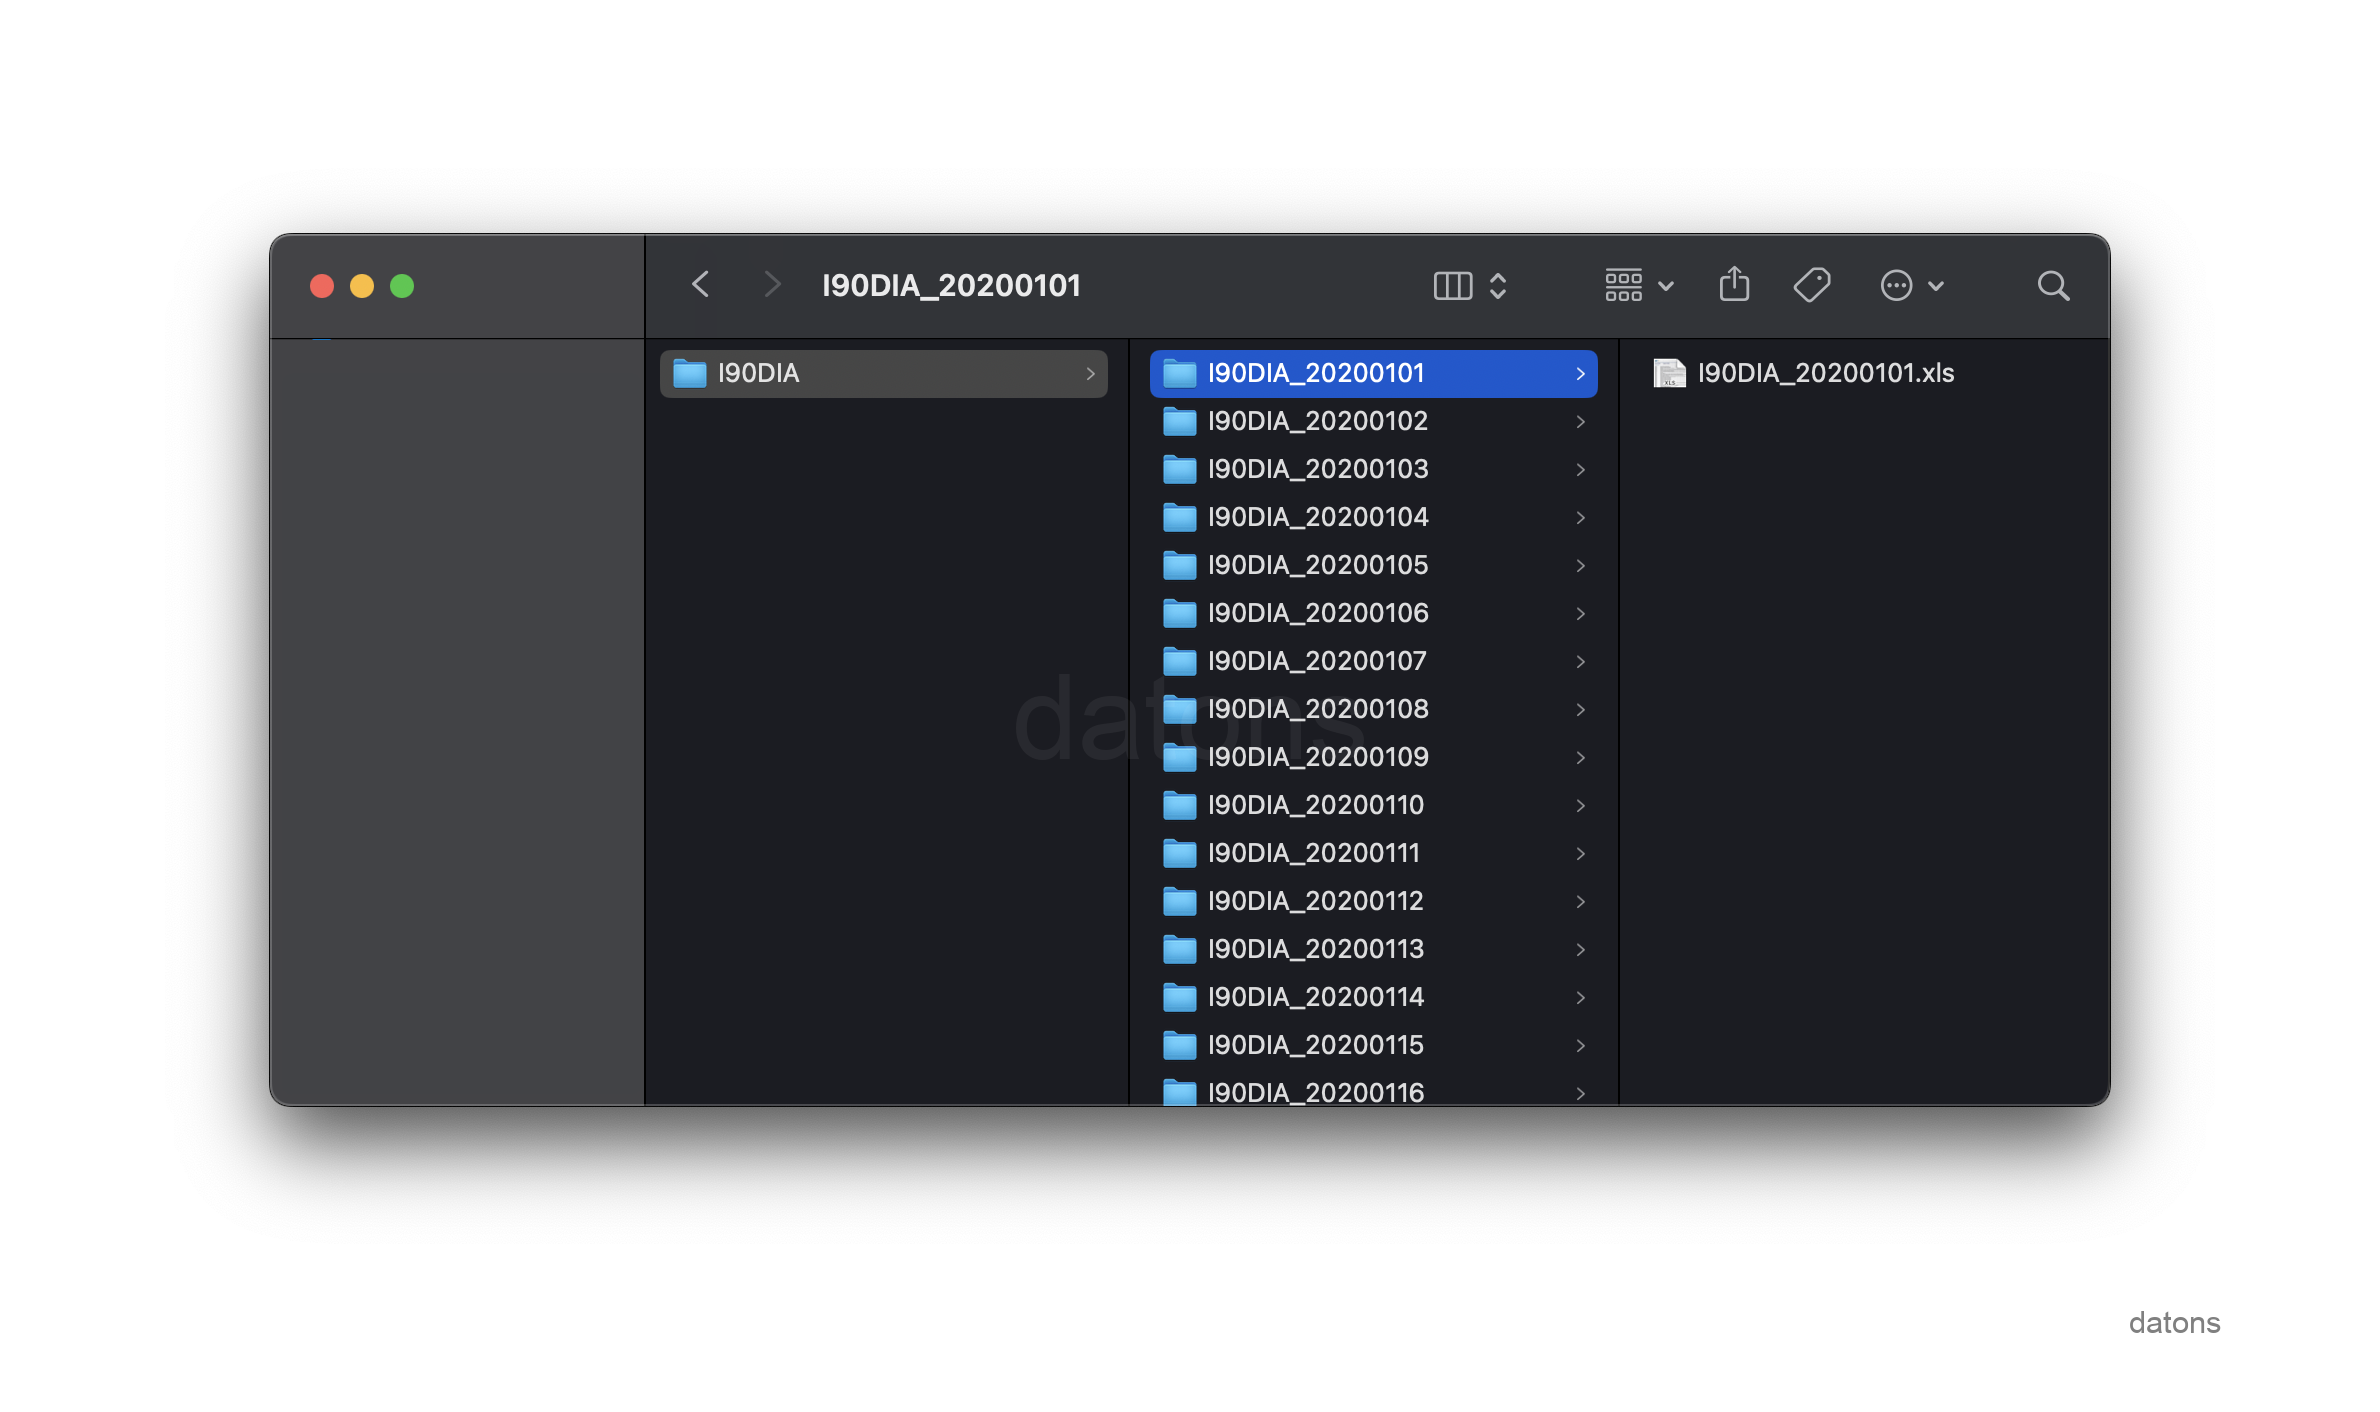Open the group-by grid menu

1638,286
